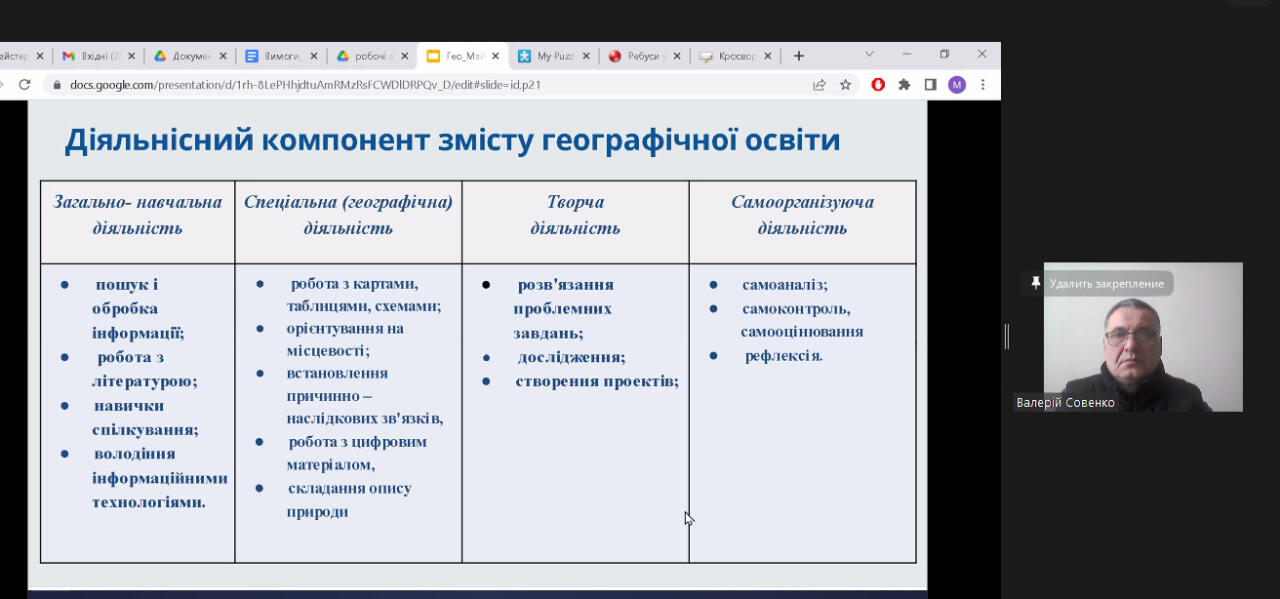Switch to the Gmail Вхідні tab
This screenshot has width=1280, height=599.
click(x=92, y=56)
